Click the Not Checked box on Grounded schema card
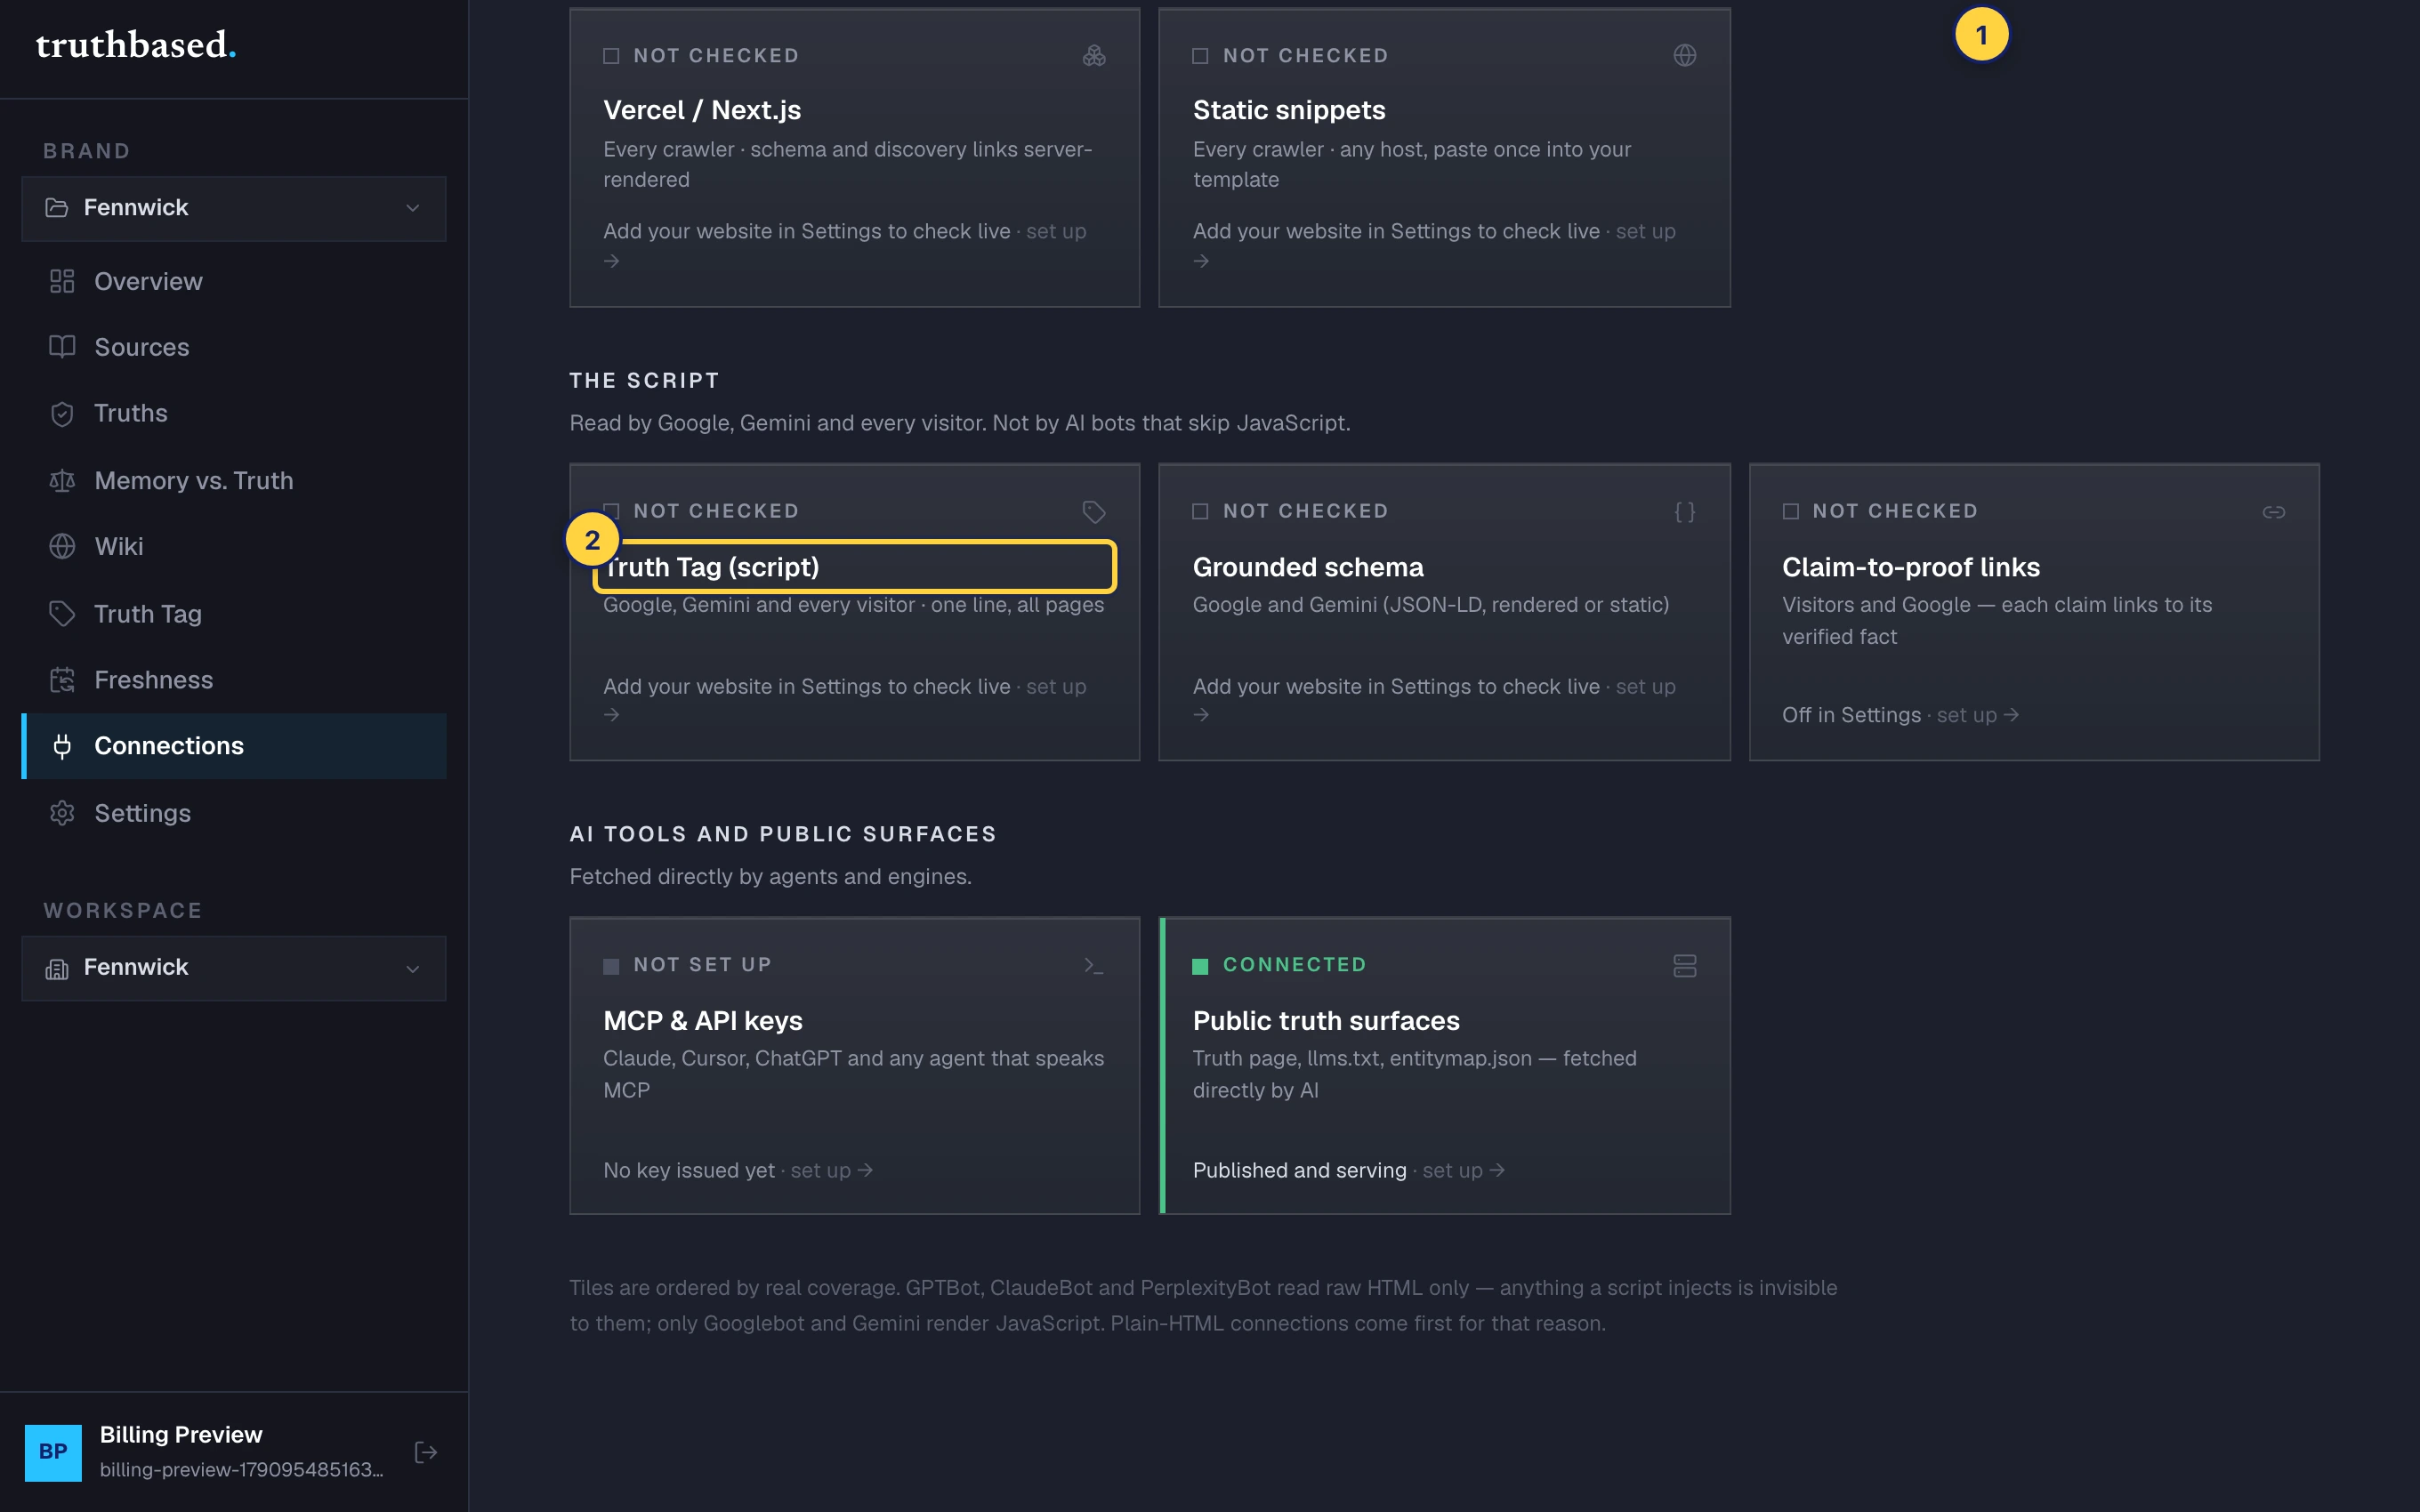 [x=1201, y=512]
